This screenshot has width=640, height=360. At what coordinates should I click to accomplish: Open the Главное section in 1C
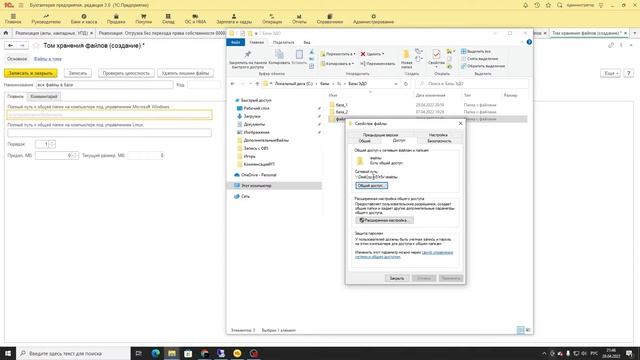13,19
